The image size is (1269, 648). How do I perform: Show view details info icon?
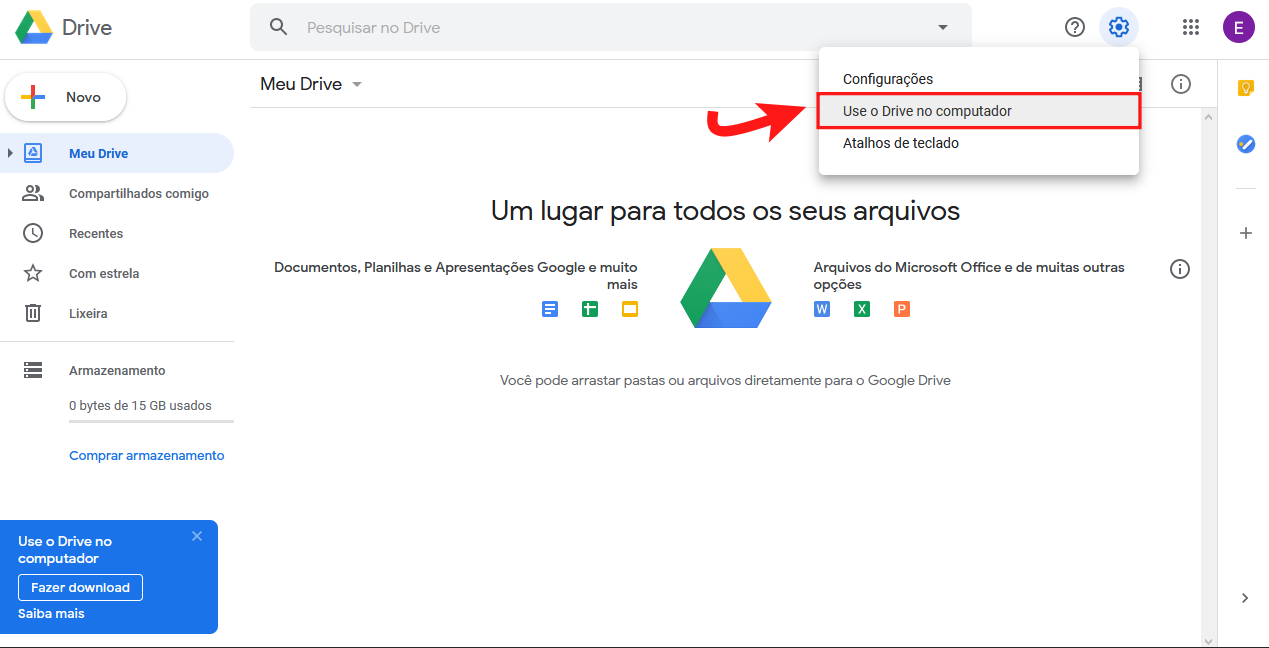1180,84
